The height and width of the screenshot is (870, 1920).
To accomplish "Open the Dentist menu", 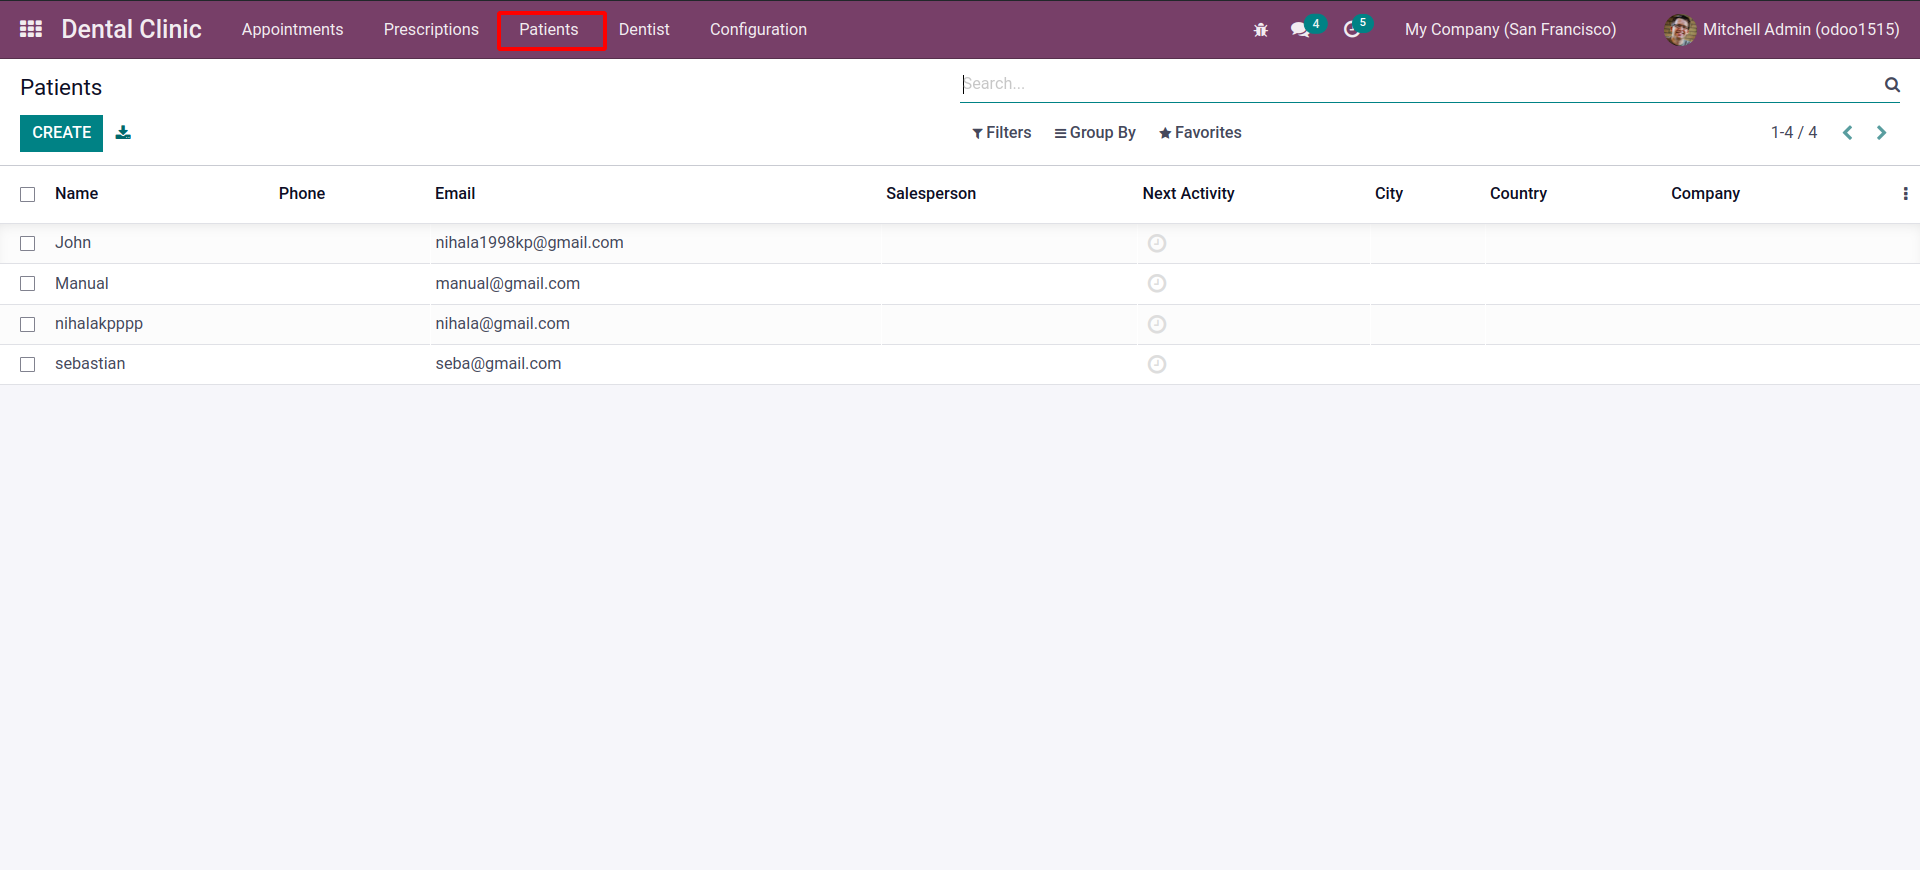I will tap(644, 30).
